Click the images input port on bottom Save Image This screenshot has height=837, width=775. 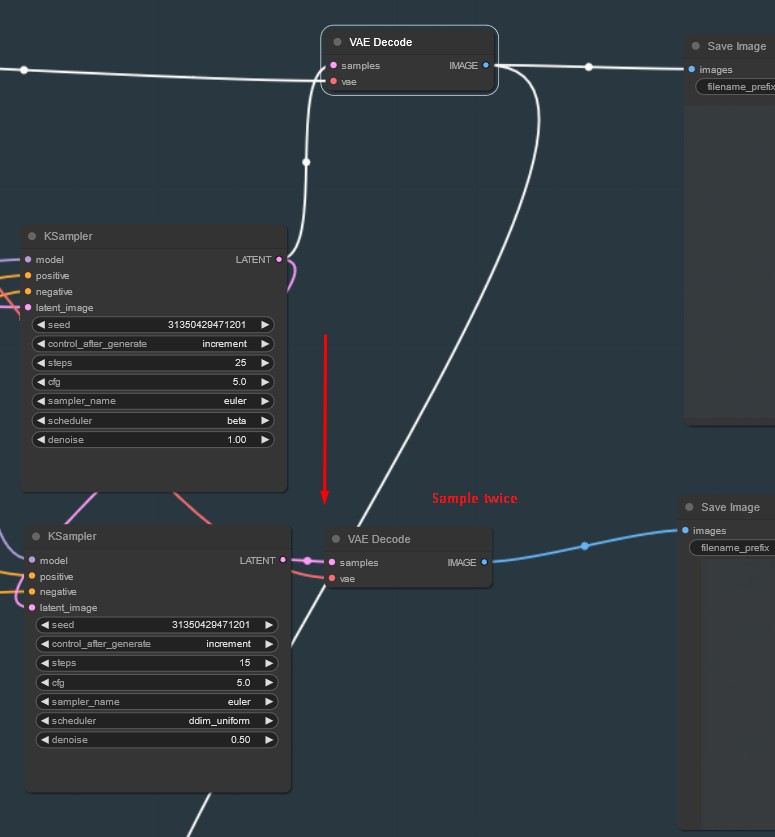point(685,530)
